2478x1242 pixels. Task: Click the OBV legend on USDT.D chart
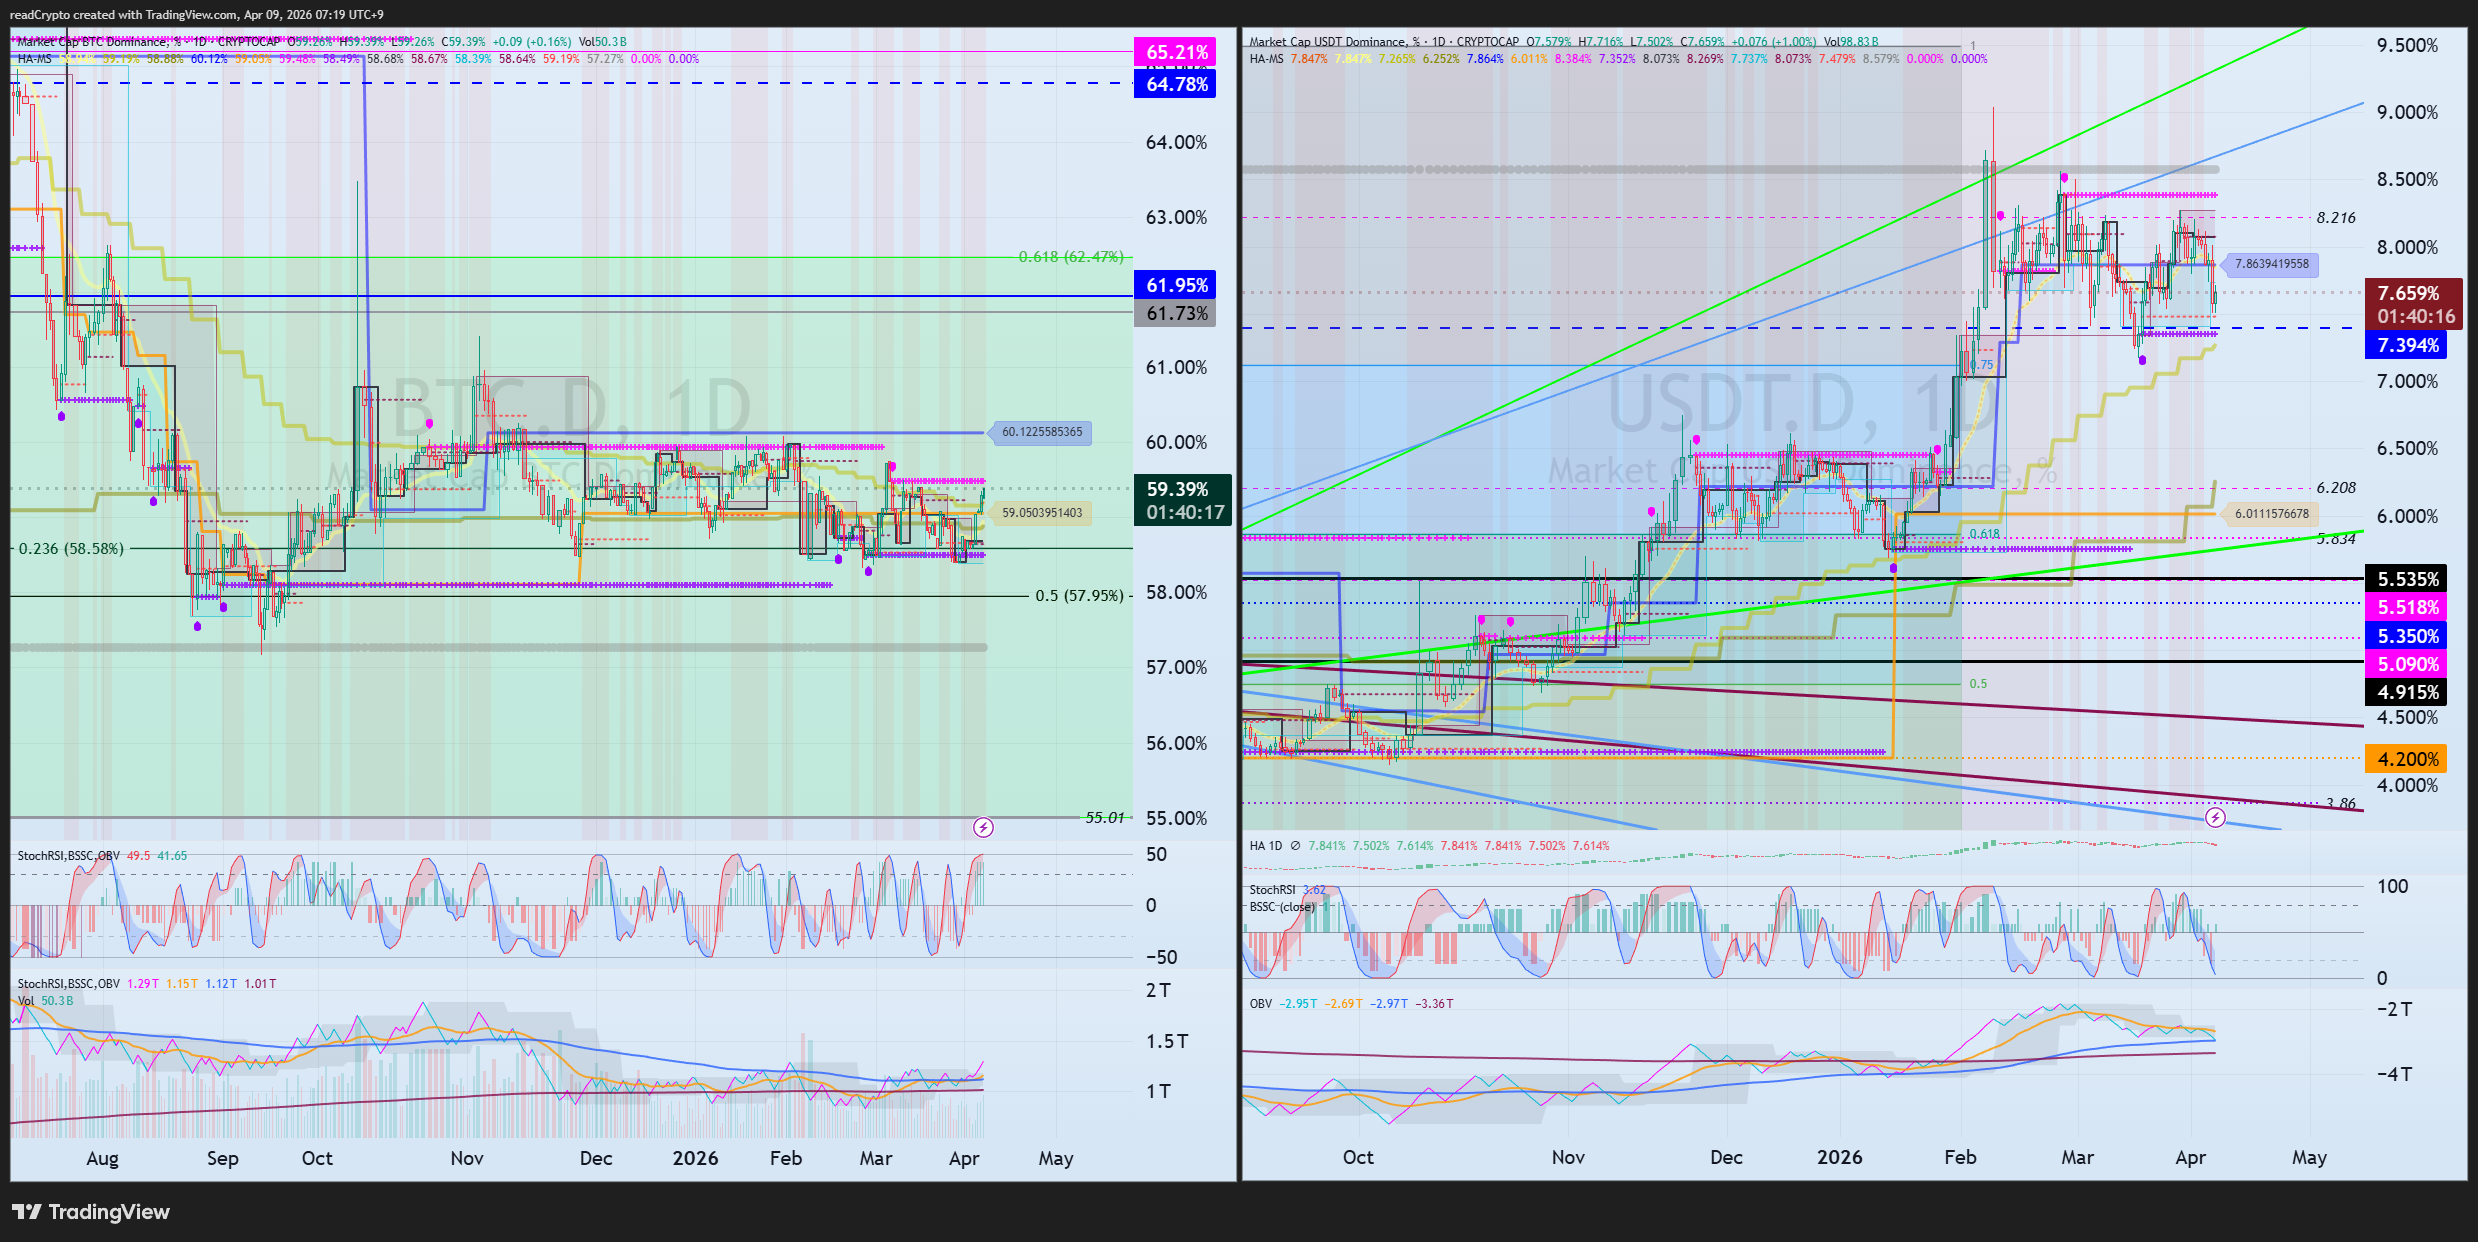point(1351,1004)
